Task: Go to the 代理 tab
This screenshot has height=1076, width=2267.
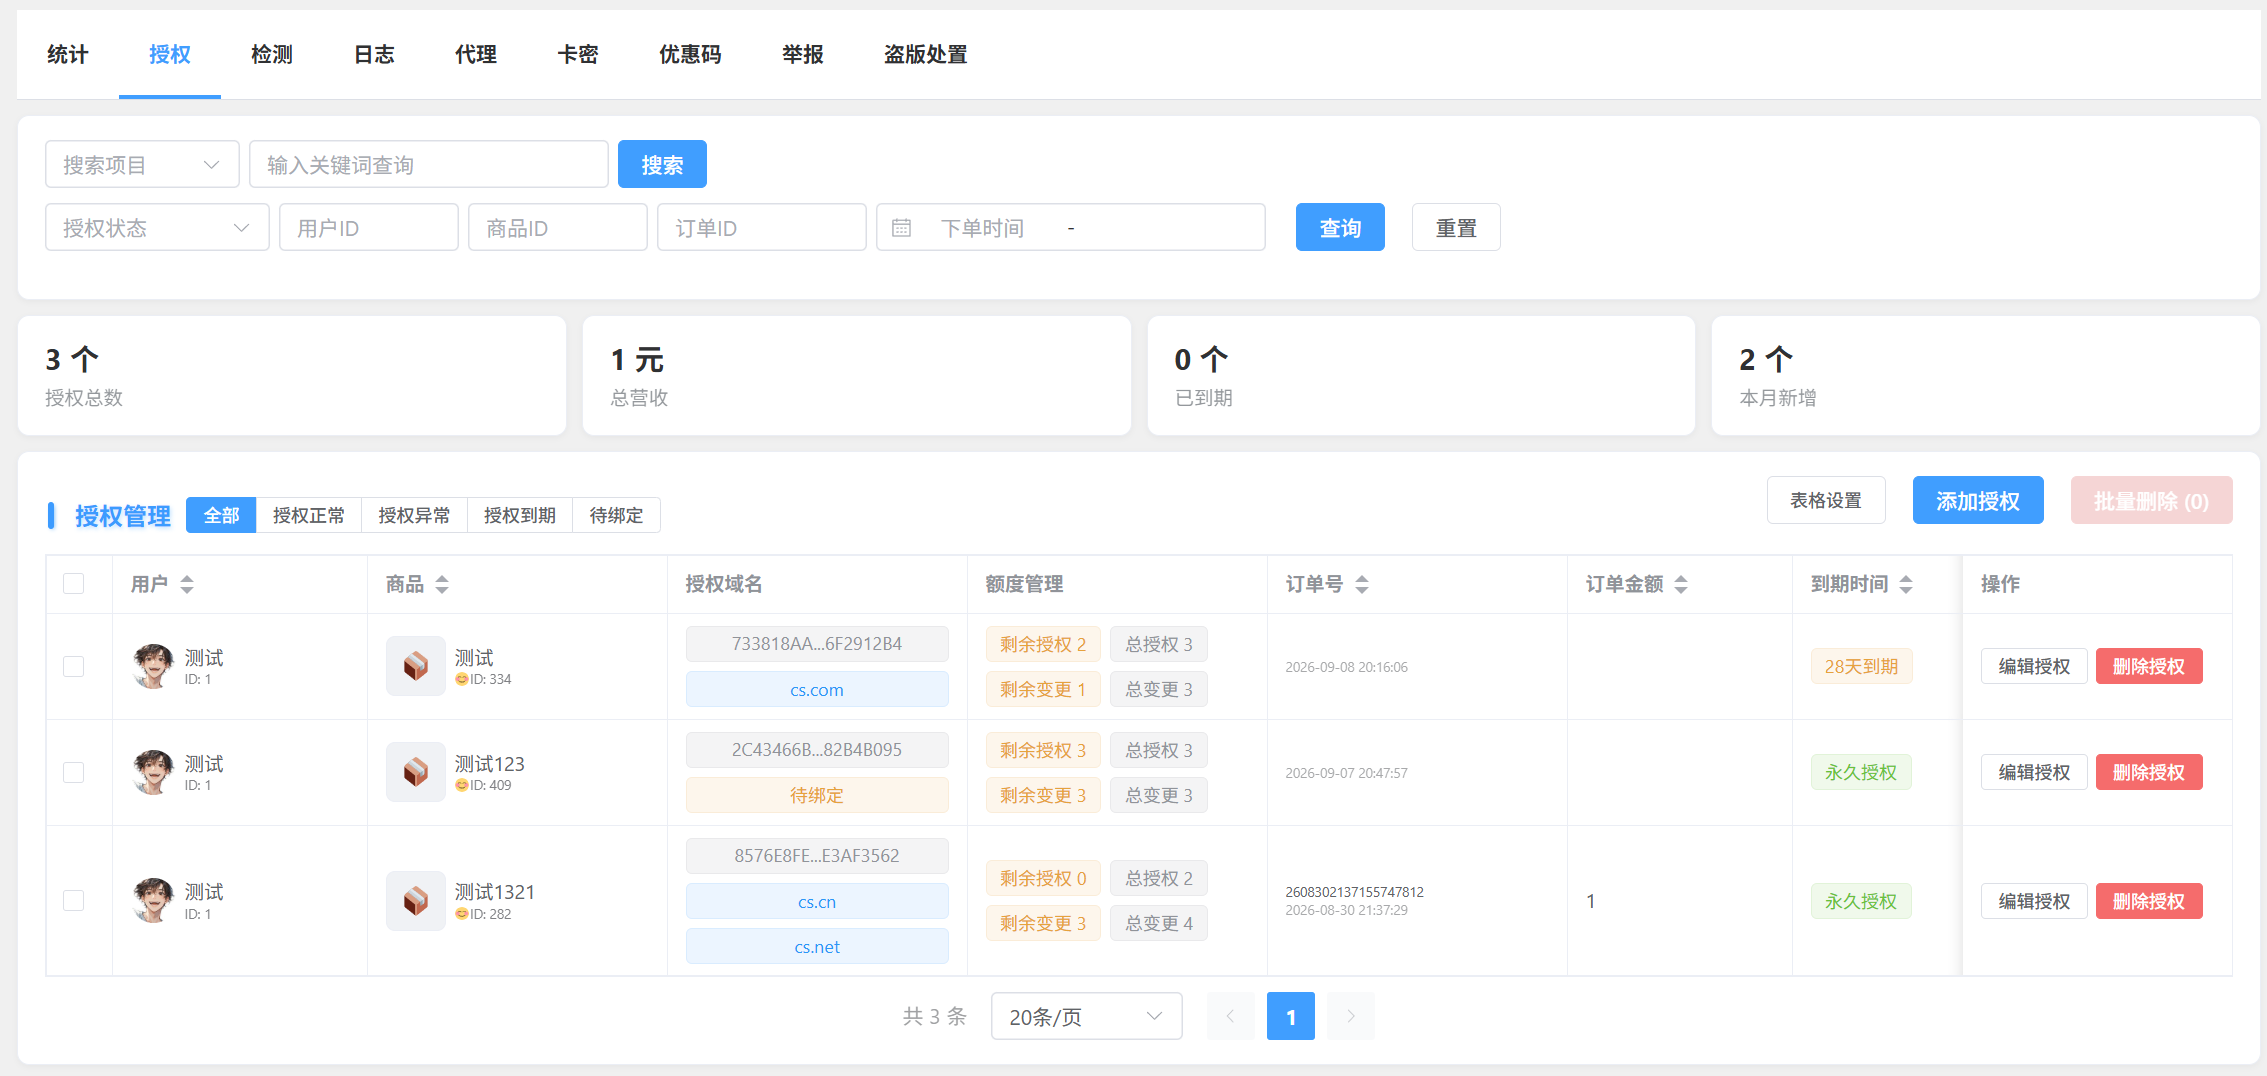Action: 476,54
